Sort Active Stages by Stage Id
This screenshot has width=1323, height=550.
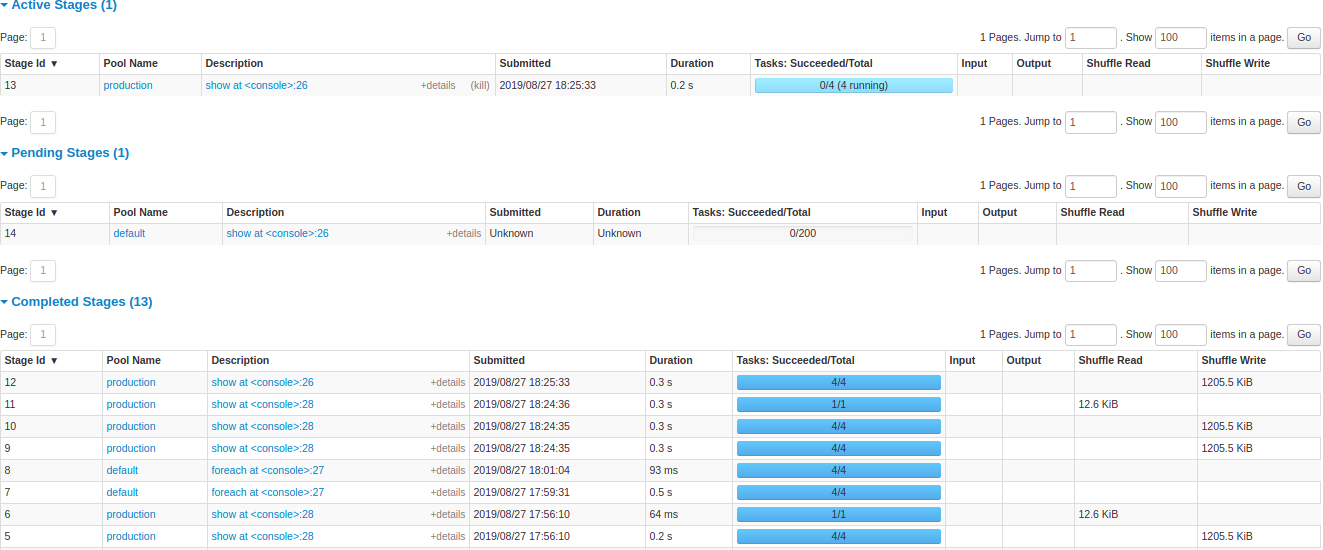coord(31,64)
